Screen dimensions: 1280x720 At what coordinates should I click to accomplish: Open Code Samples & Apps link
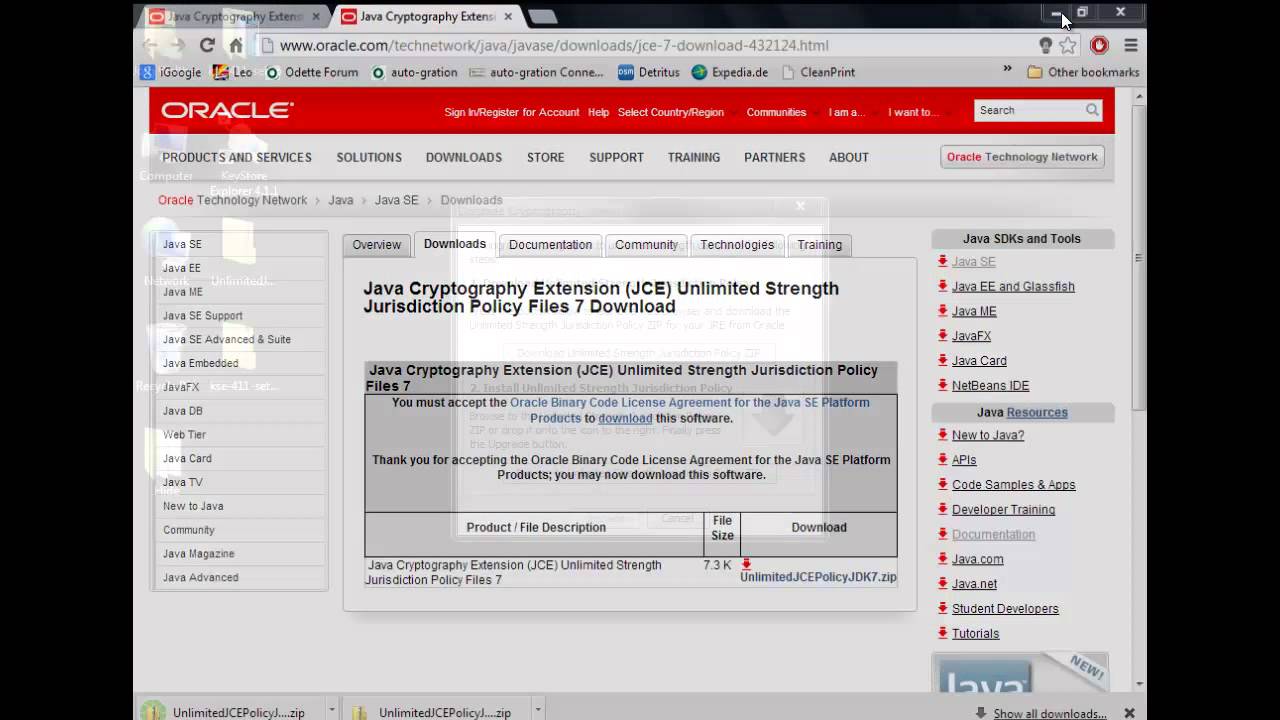[x=1013, y=484]
